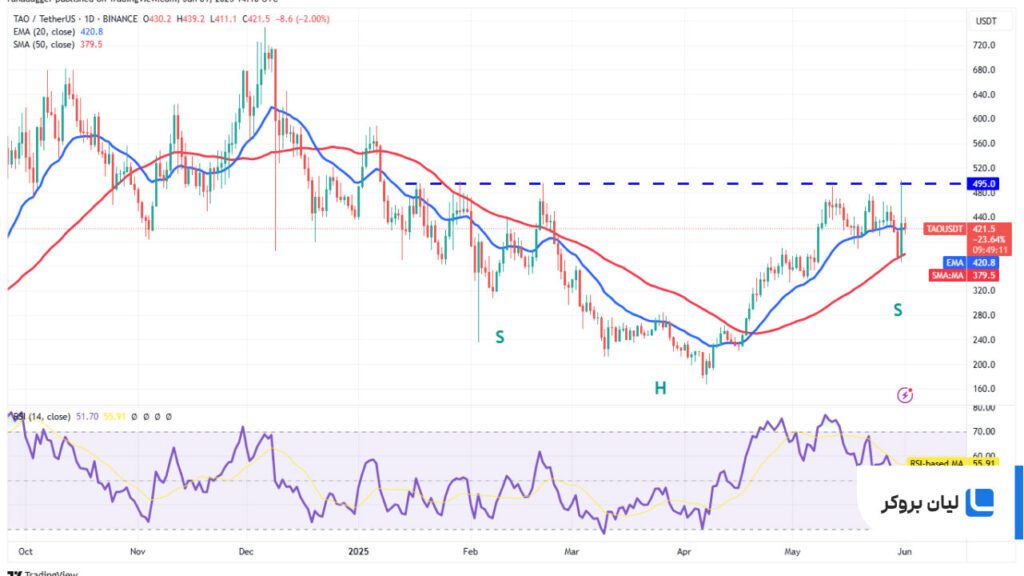Click the May date axis label
The image size is (1024, 576).
click(792, 551)
